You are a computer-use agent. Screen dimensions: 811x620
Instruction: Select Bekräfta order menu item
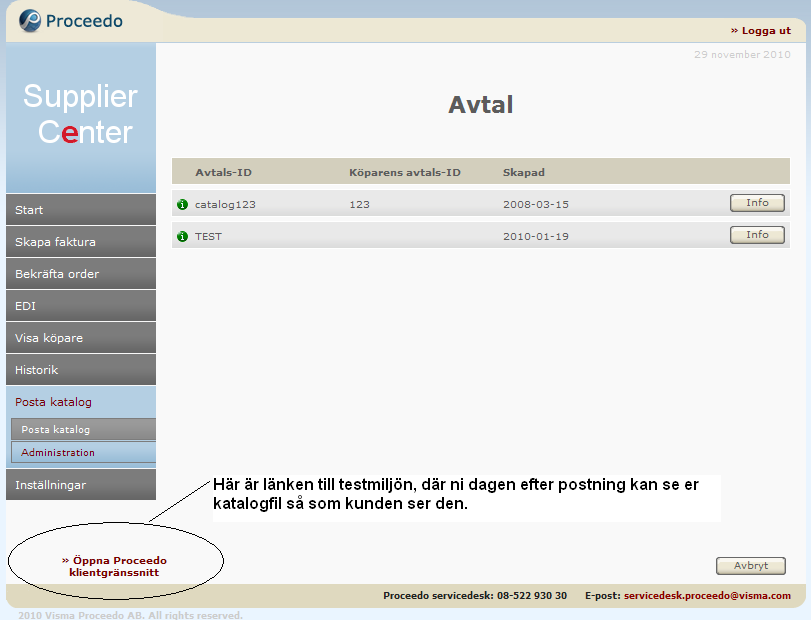point(81,274)
